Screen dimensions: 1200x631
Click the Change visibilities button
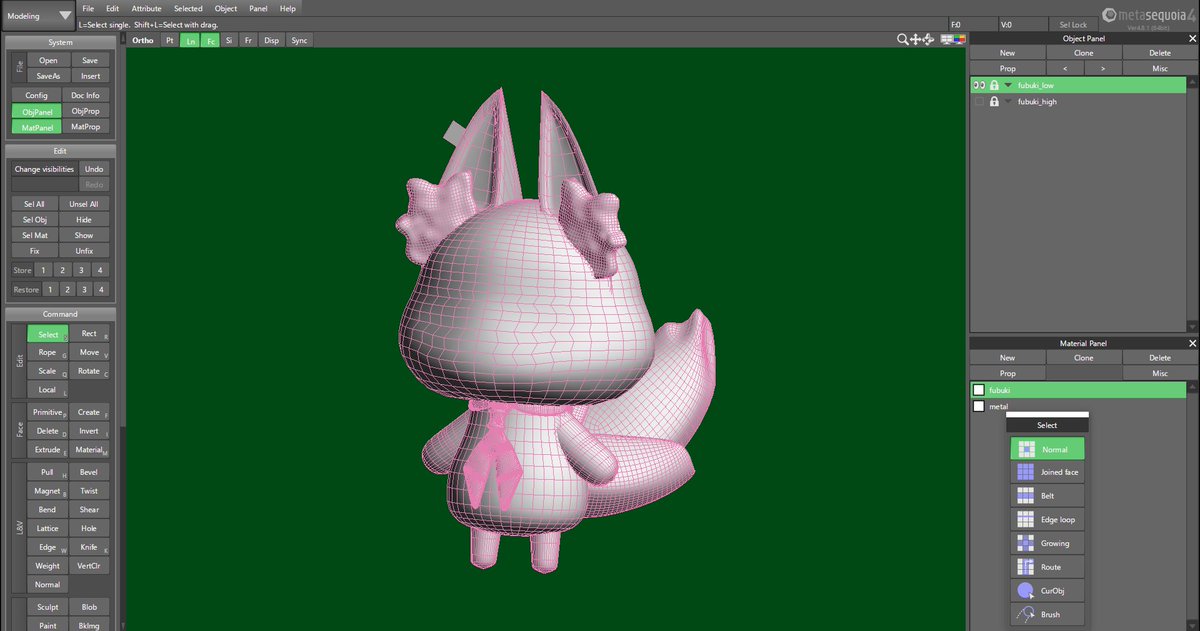[44, 169]
